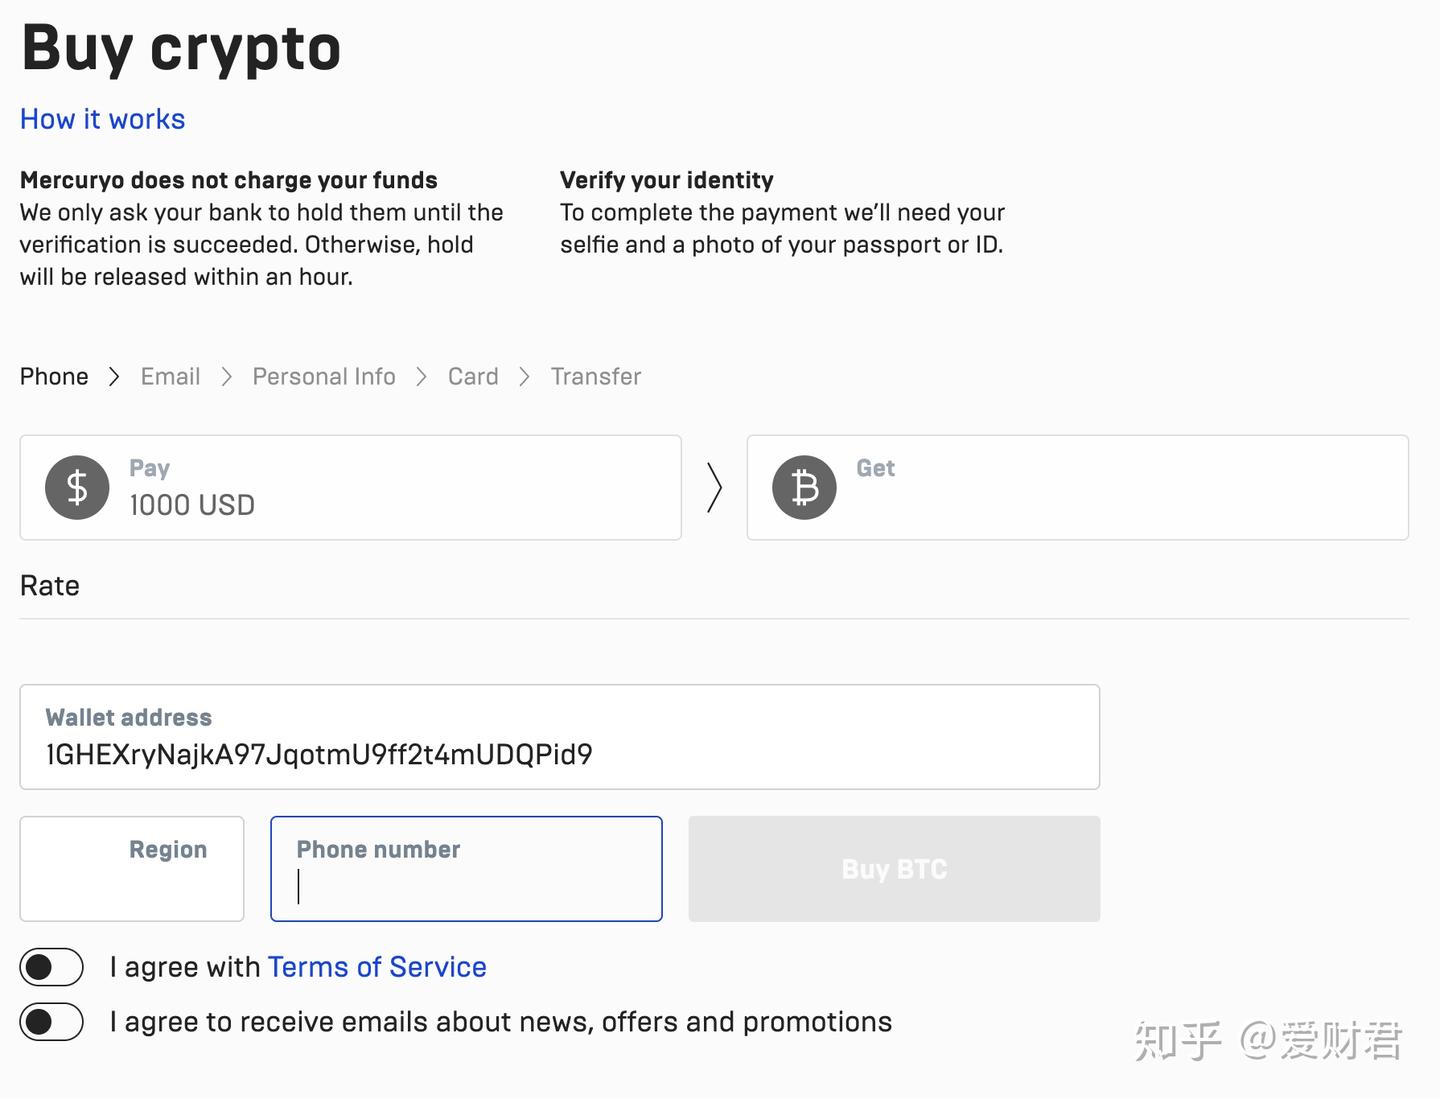Select the Phone step in breadcrumb
The height and width of the screenshot is (1099, 1440).
54,377
